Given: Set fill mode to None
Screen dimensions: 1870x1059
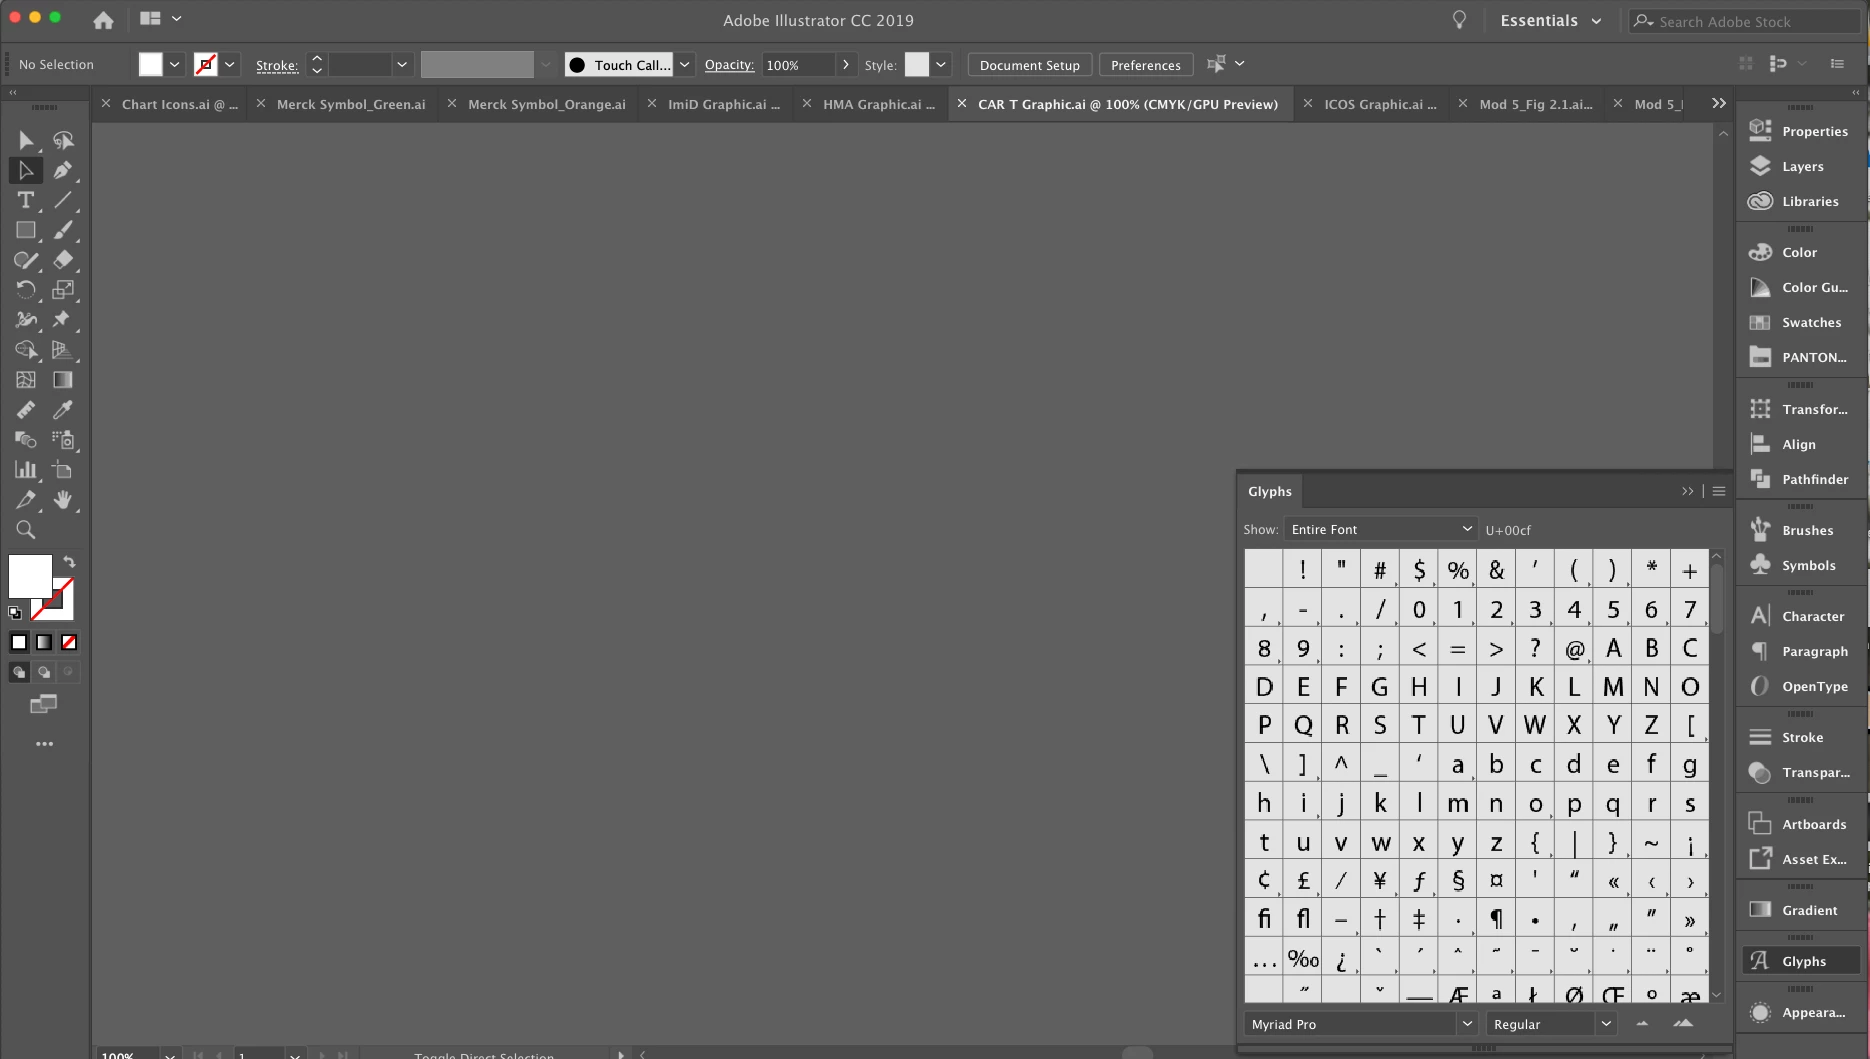Looking at the screenshot, I should point(69,642).
